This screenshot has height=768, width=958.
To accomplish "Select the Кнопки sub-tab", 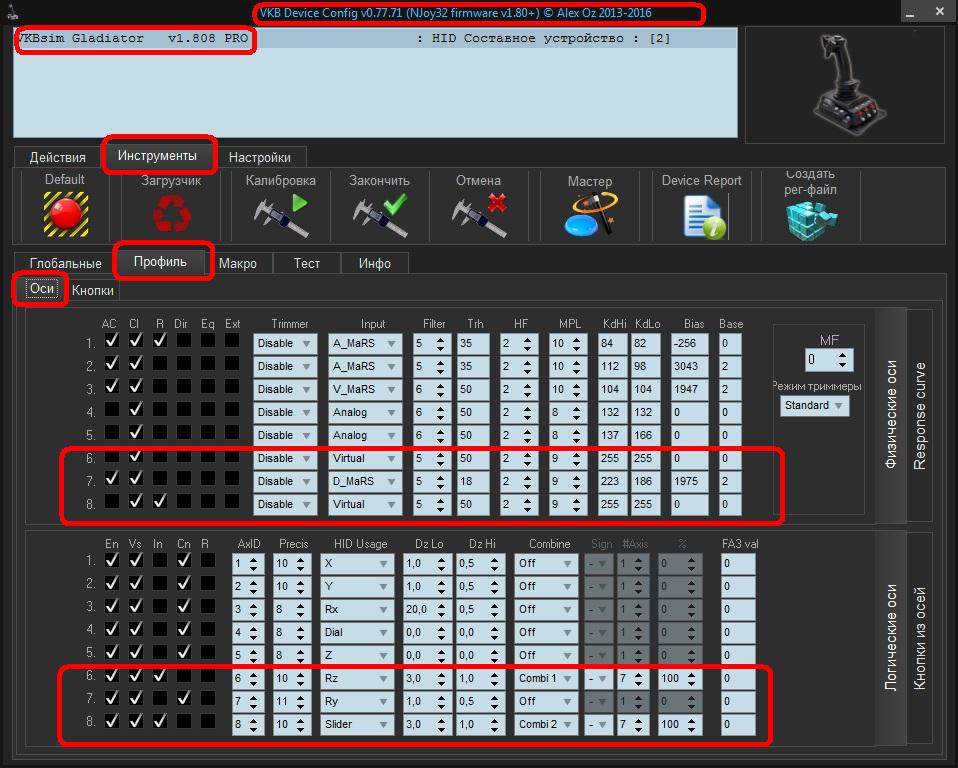I will pyautogui.click(x=93, y=290).
